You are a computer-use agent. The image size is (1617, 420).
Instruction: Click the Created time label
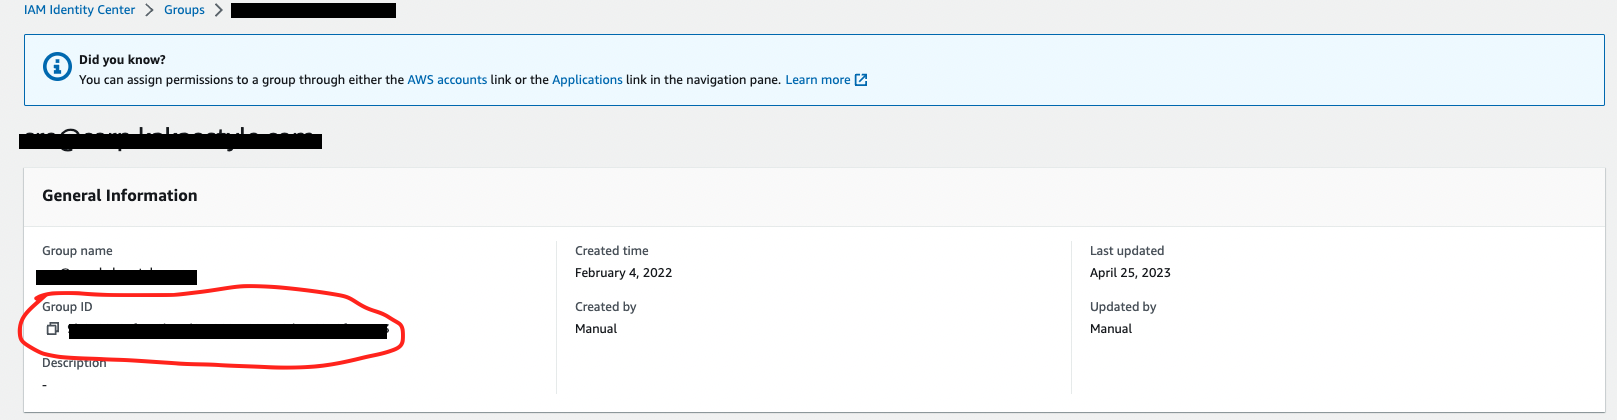(x=612, y=251)
